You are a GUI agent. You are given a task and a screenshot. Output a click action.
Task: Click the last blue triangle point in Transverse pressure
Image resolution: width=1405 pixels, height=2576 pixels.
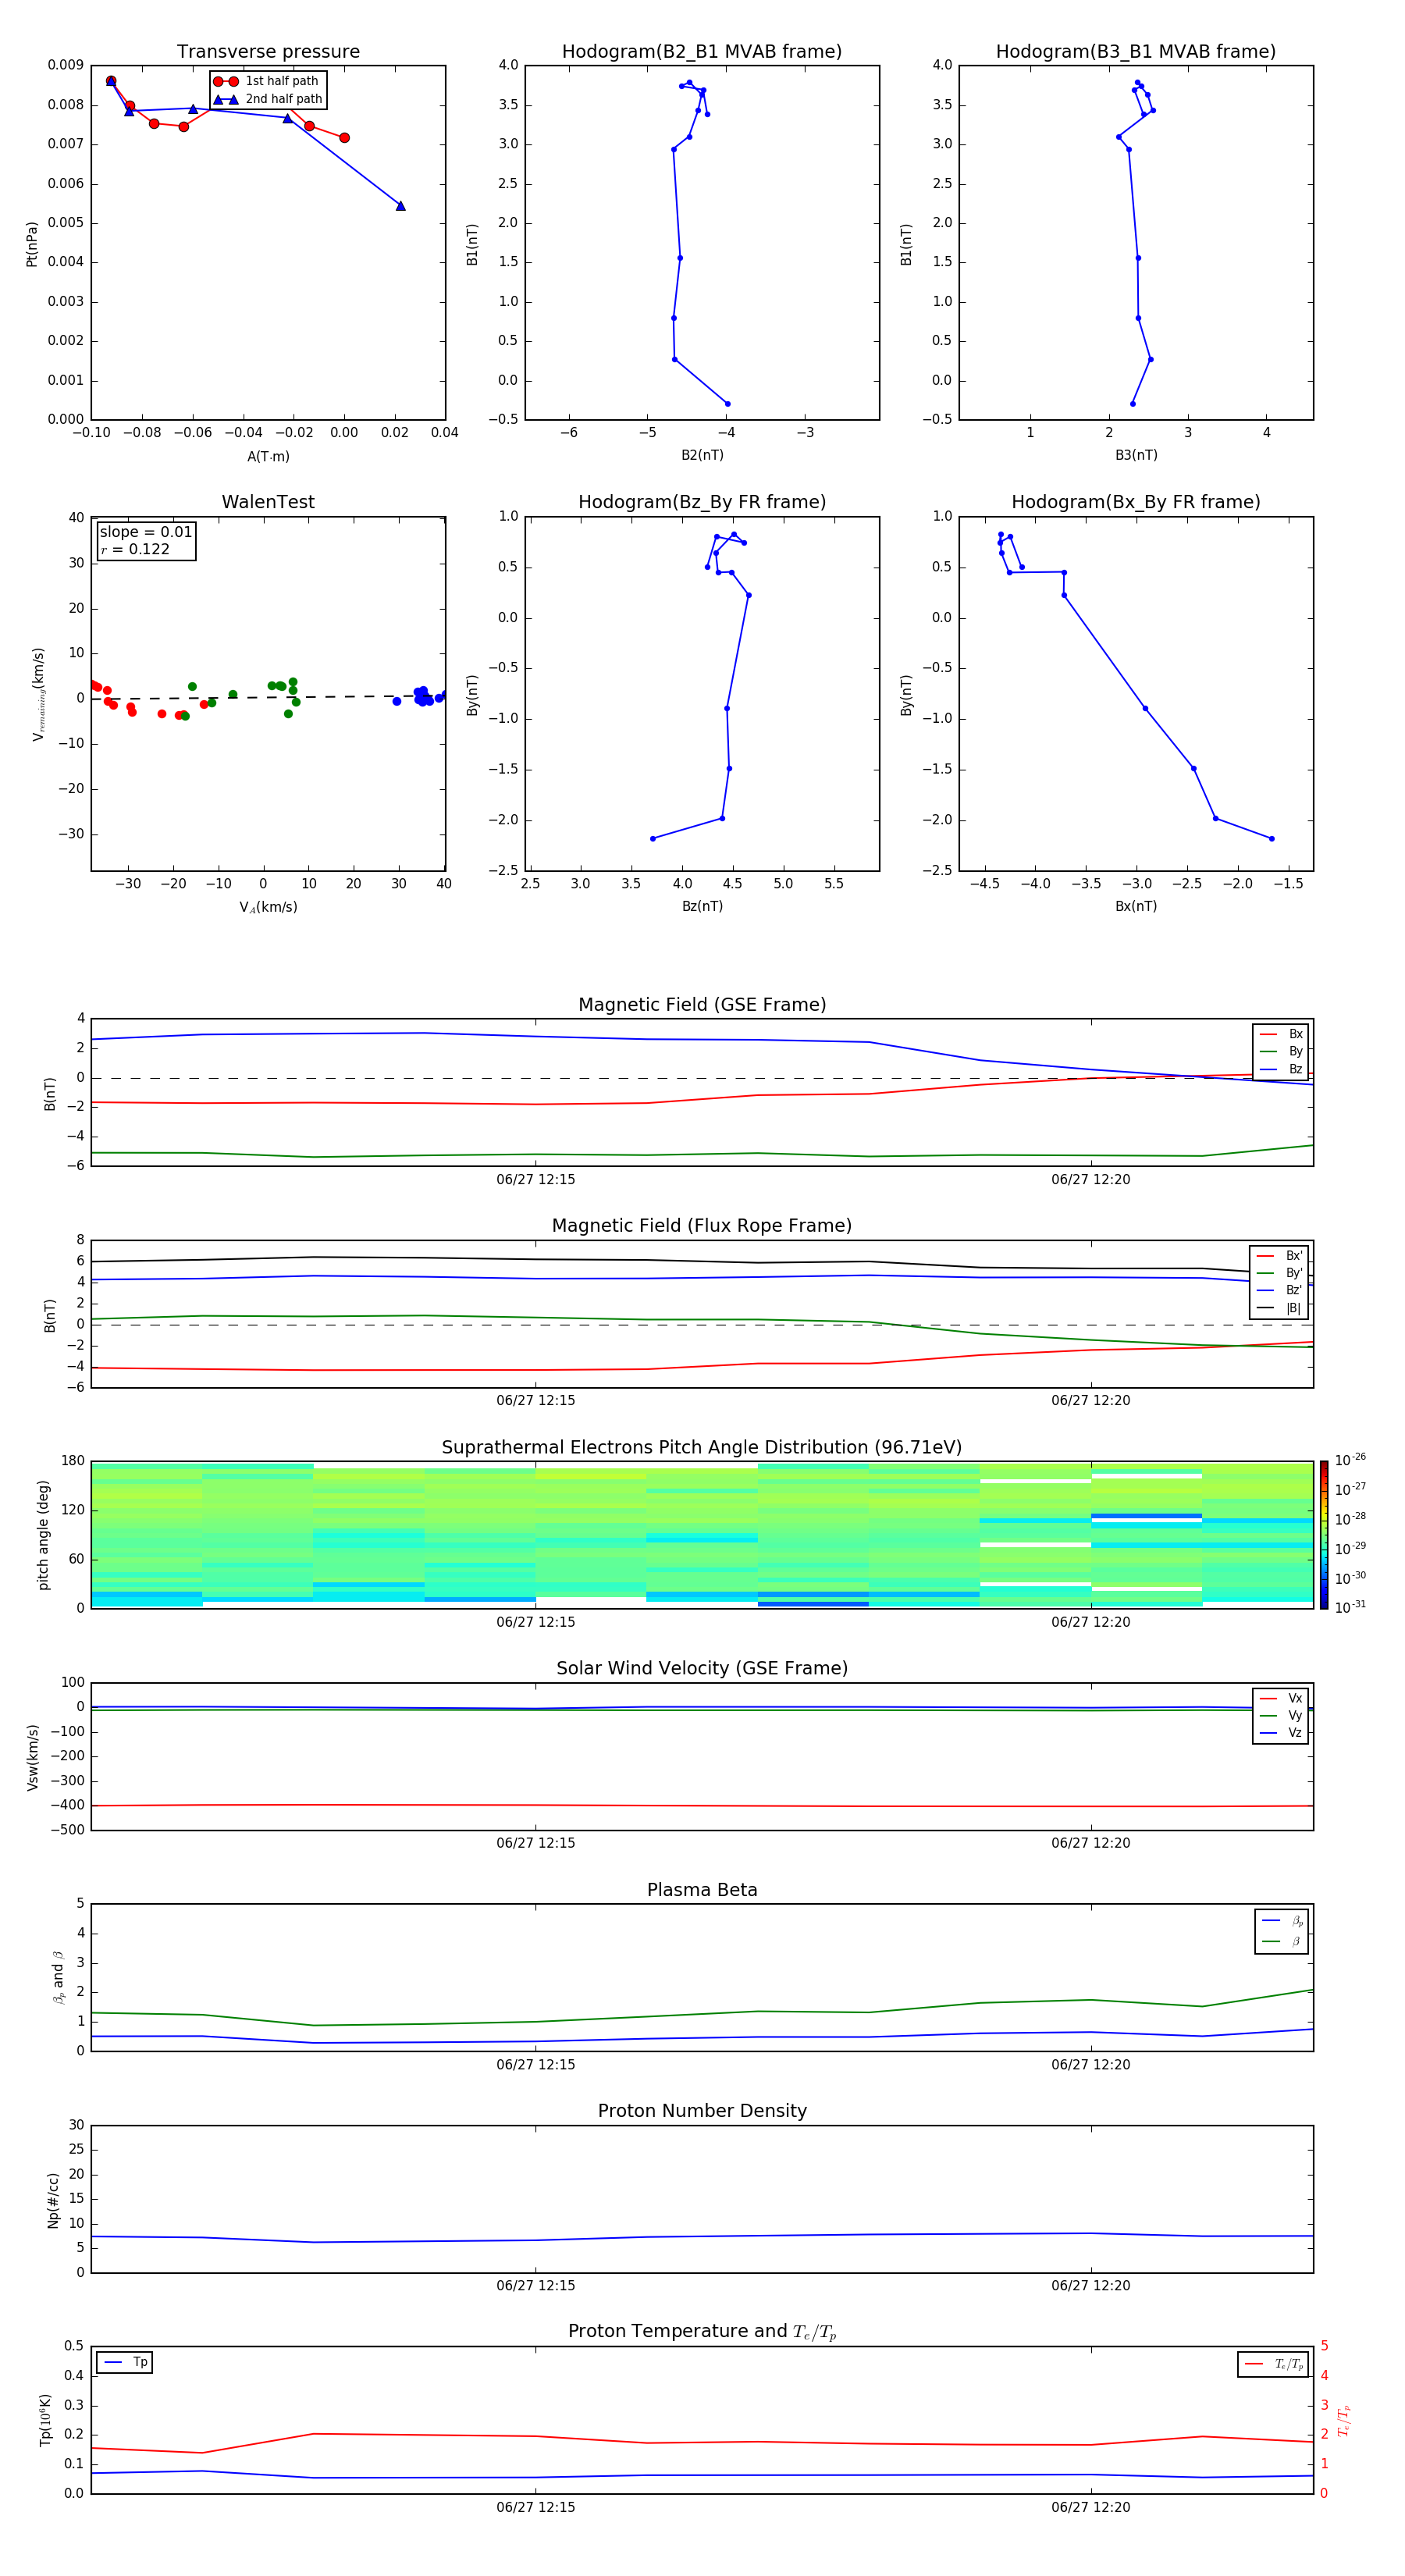400,206
